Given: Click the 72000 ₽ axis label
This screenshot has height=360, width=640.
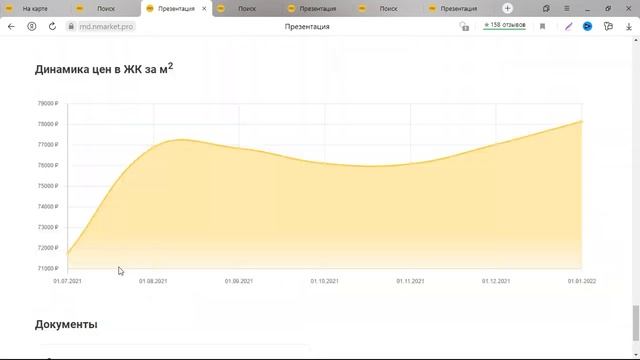Looking at the screenshot, I should click(48, 248).
